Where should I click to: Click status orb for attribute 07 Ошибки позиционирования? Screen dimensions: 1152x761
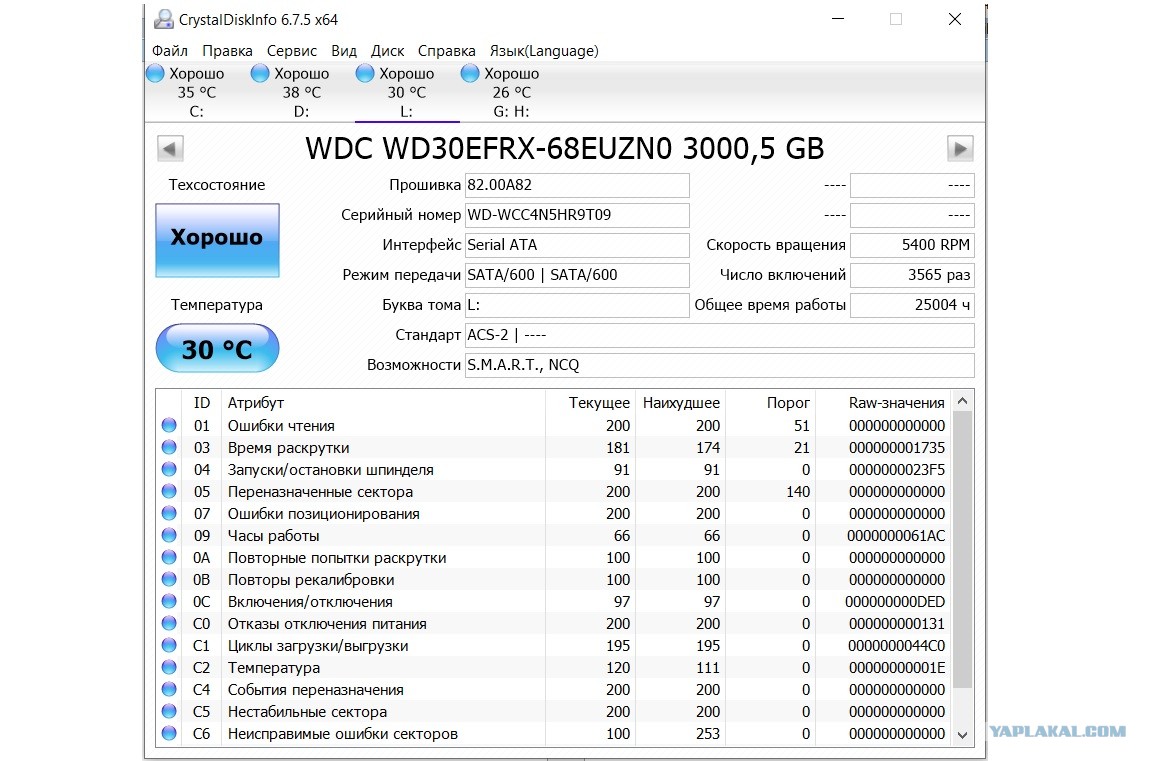(x=169, y=513)
